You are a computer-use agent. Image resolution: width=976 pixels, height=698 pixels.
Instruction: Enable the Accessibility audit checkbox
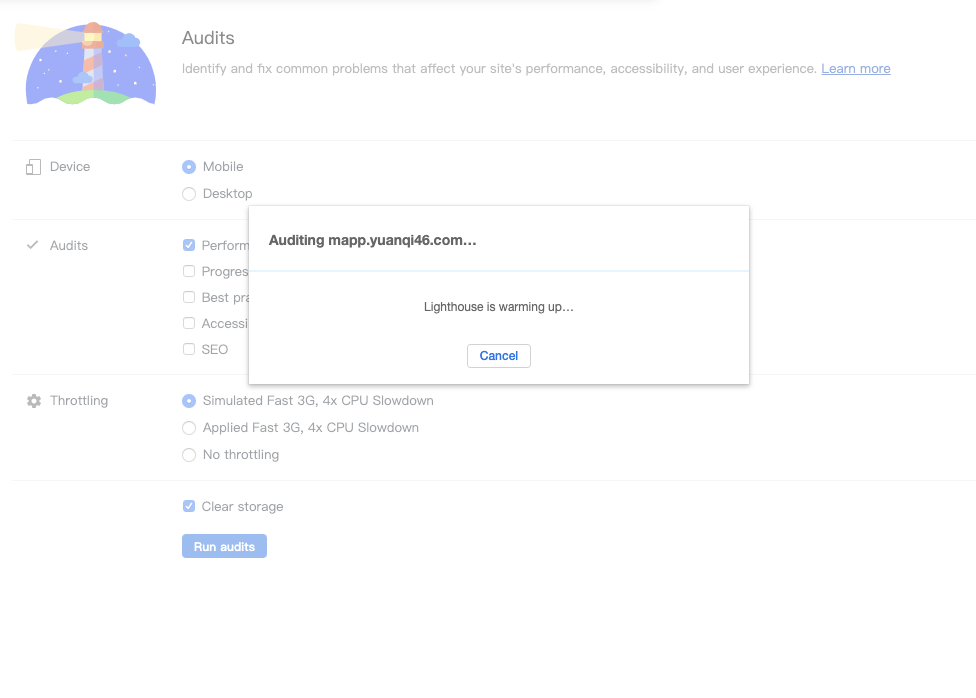[x=189, y=323]
